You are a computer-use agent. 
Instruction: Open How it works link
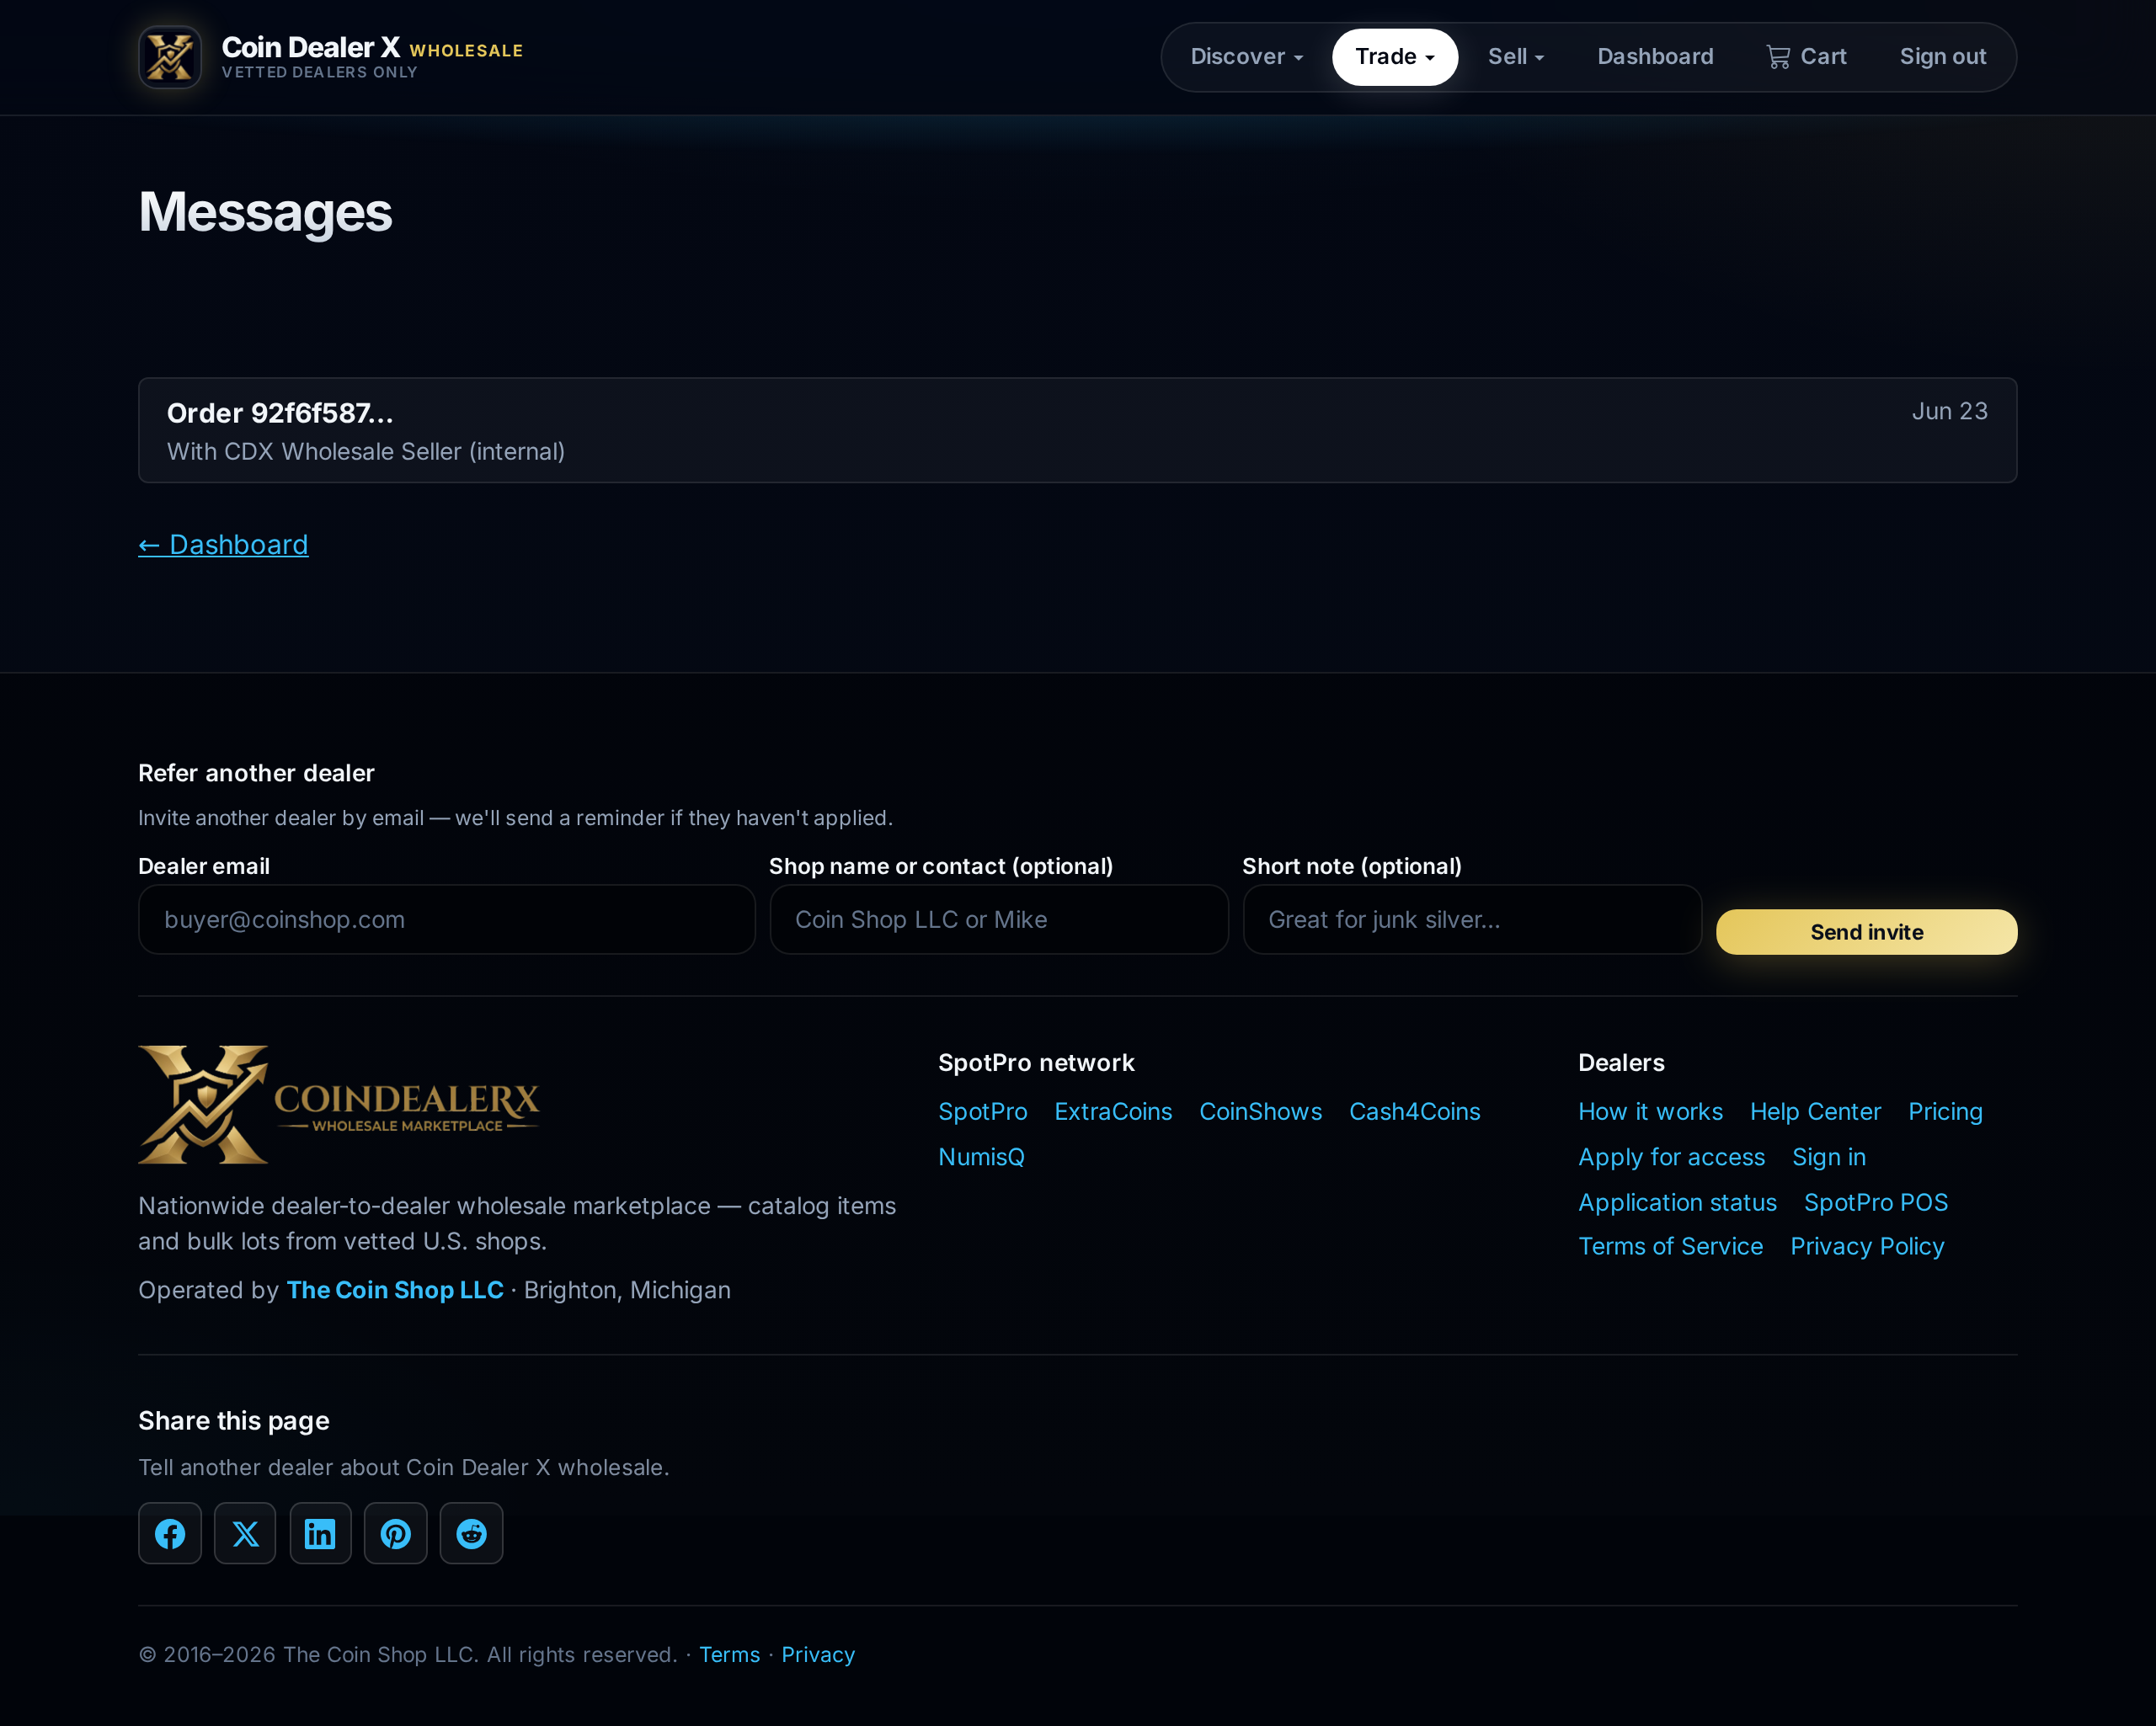(1650, 1111)
